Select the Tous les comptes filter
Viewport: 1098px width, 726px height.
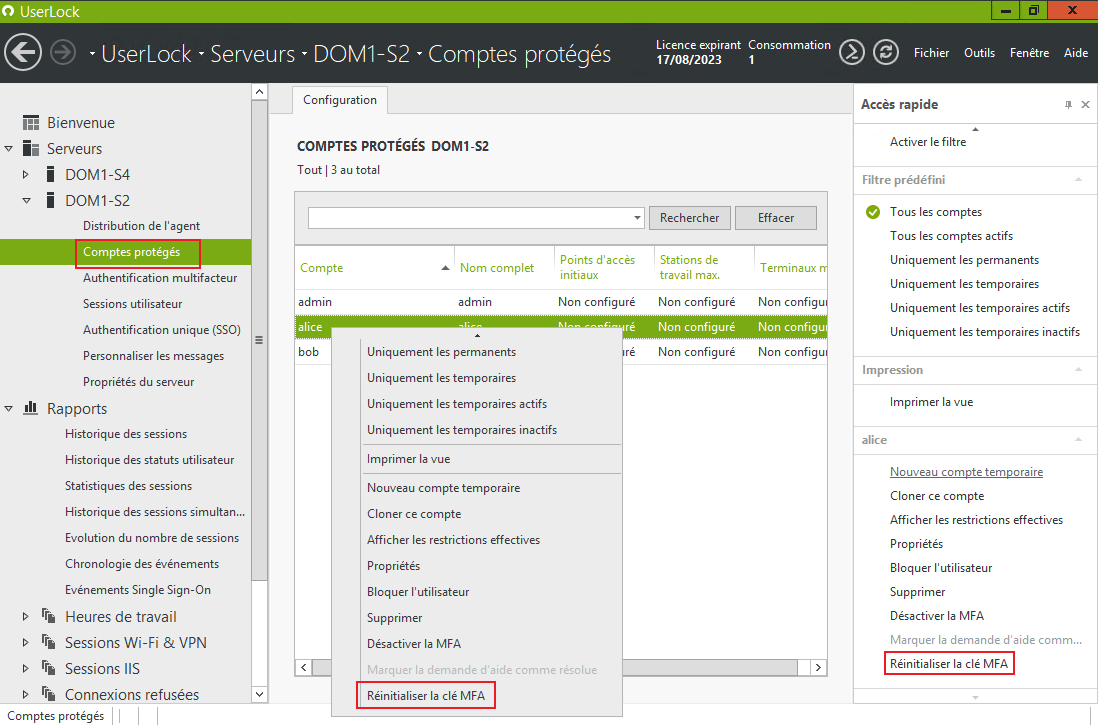click(936, 212)
